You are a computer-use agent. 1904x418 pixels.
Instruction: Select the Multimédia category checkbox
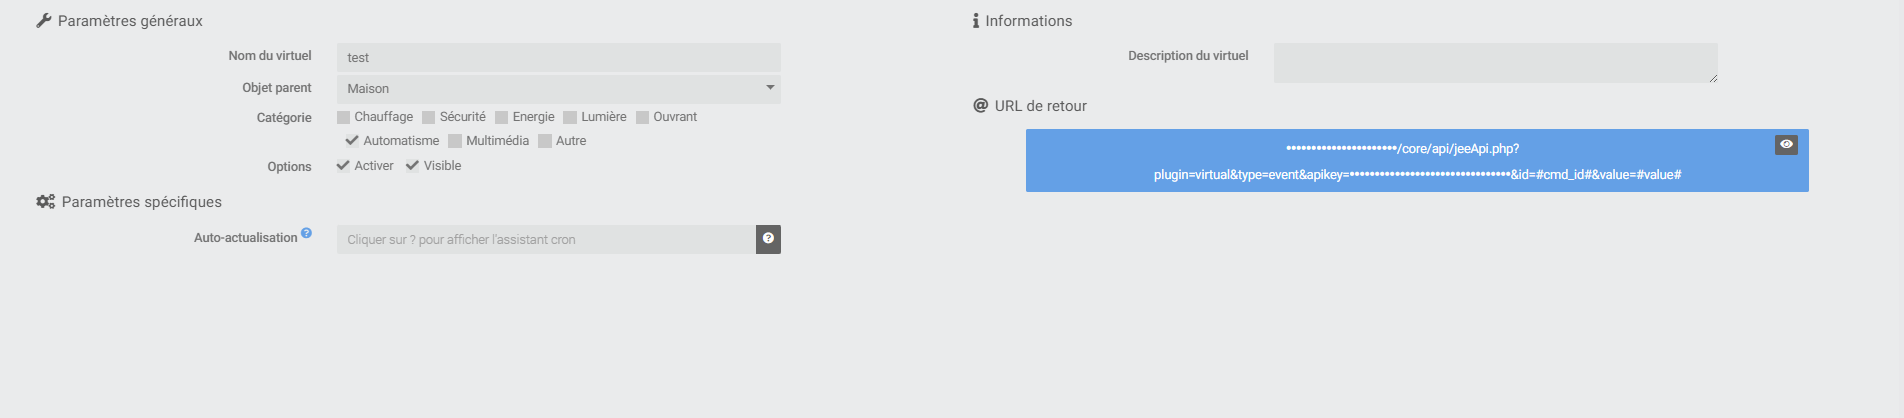click(x=455, y=141)
